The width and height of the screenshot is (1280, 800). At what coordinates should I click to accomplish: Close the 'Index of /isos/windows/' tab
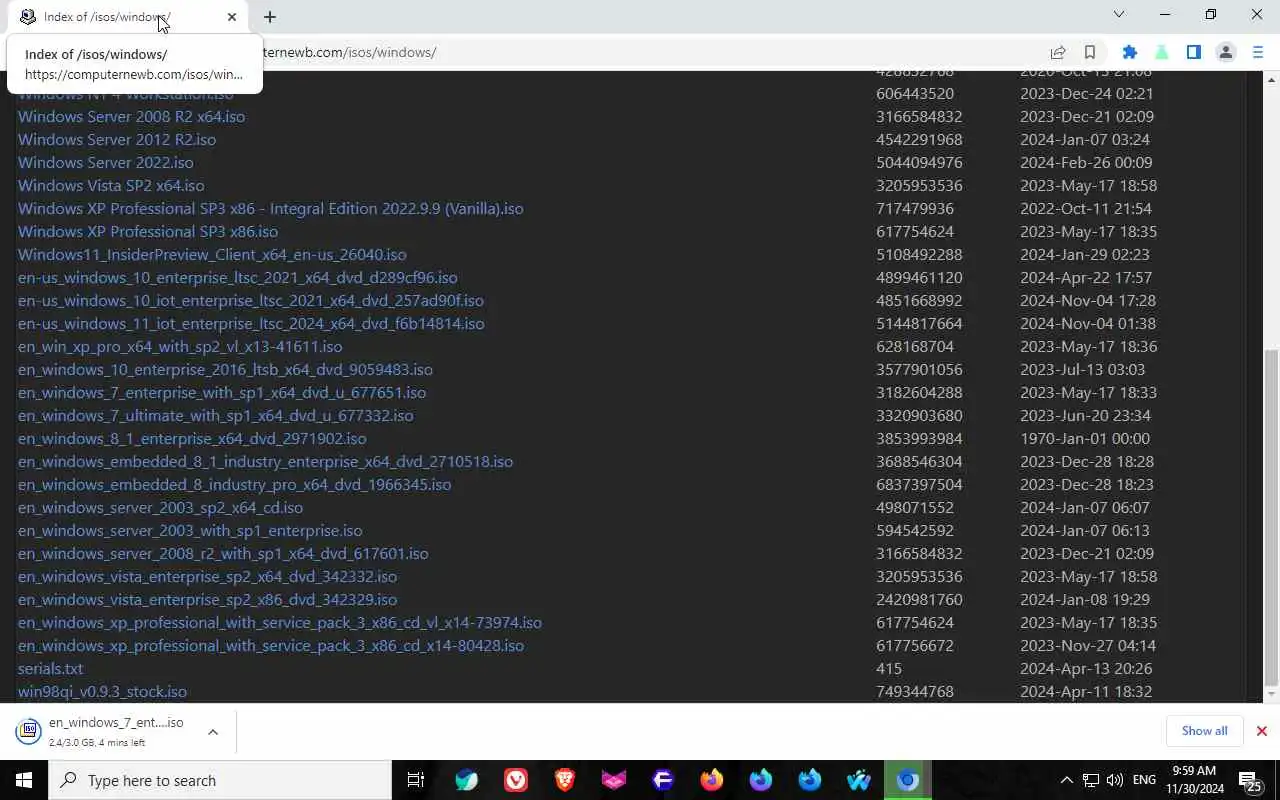(232, 17)
